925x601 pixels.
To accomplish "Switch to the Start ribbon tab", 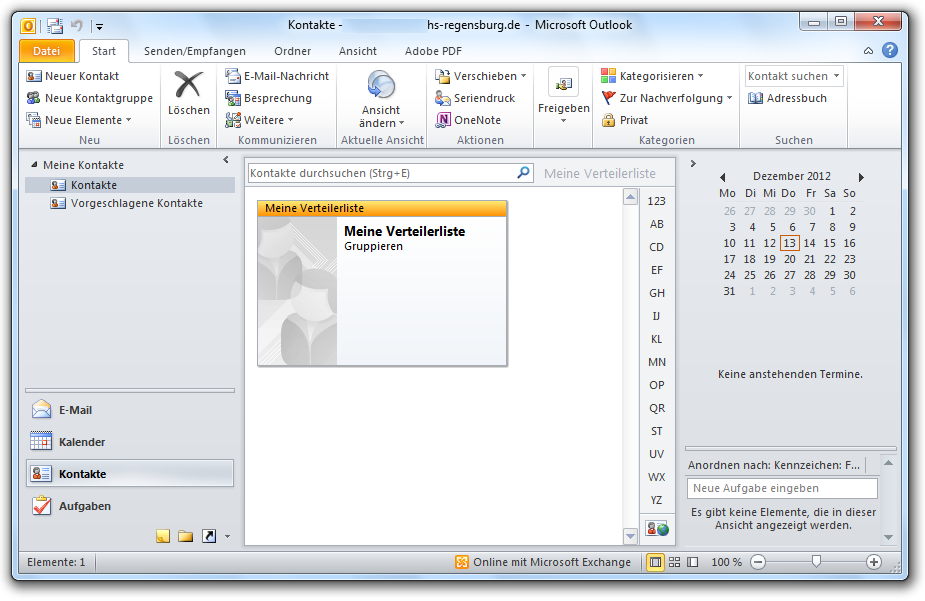I will click(104, 51).
